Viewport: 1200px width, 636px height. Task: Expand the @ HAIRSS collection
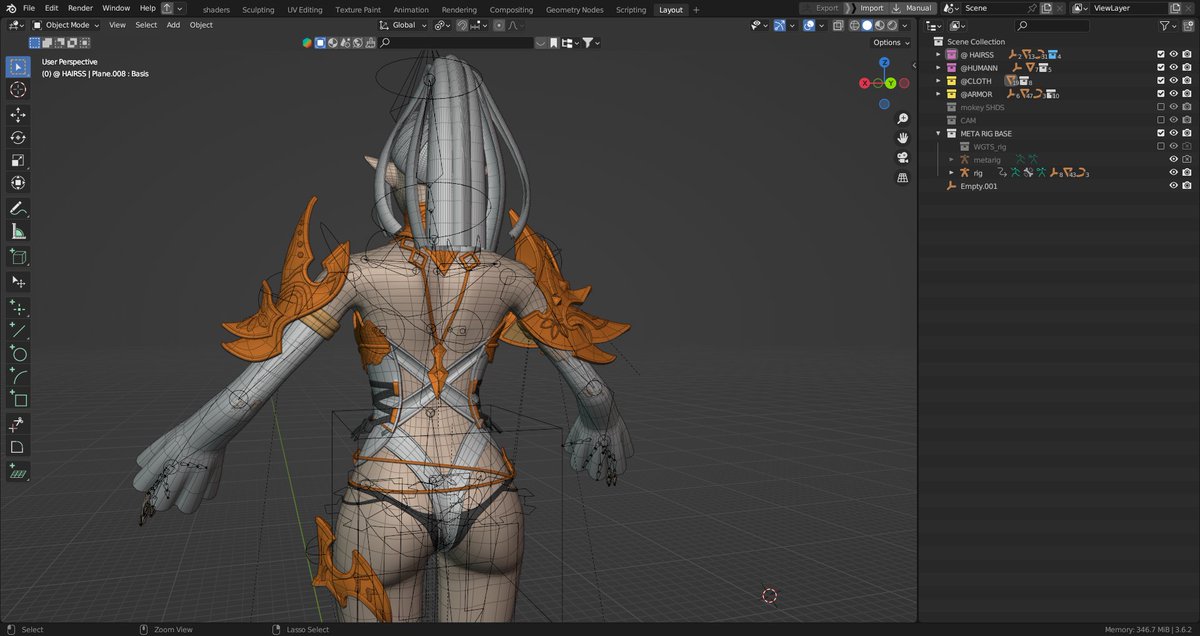pyautogui.click(x=938, y=54)
